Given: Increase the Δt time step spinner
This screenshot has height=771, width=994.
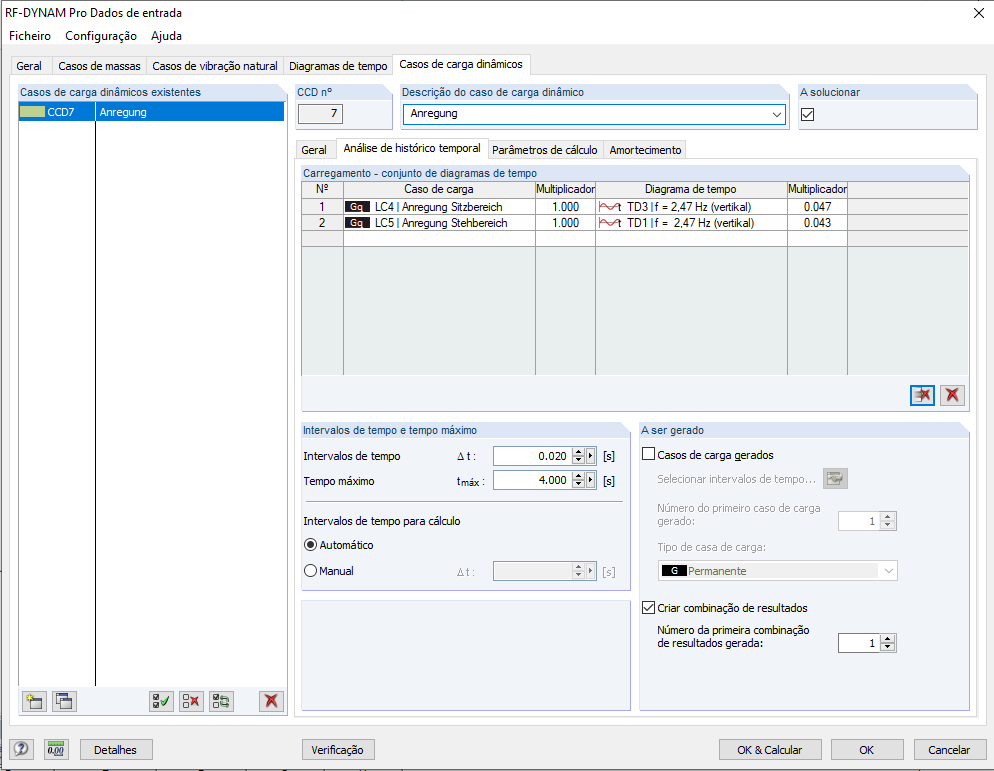Looking at the screenshot, I should pyautogui.click(x=578, y=452).
